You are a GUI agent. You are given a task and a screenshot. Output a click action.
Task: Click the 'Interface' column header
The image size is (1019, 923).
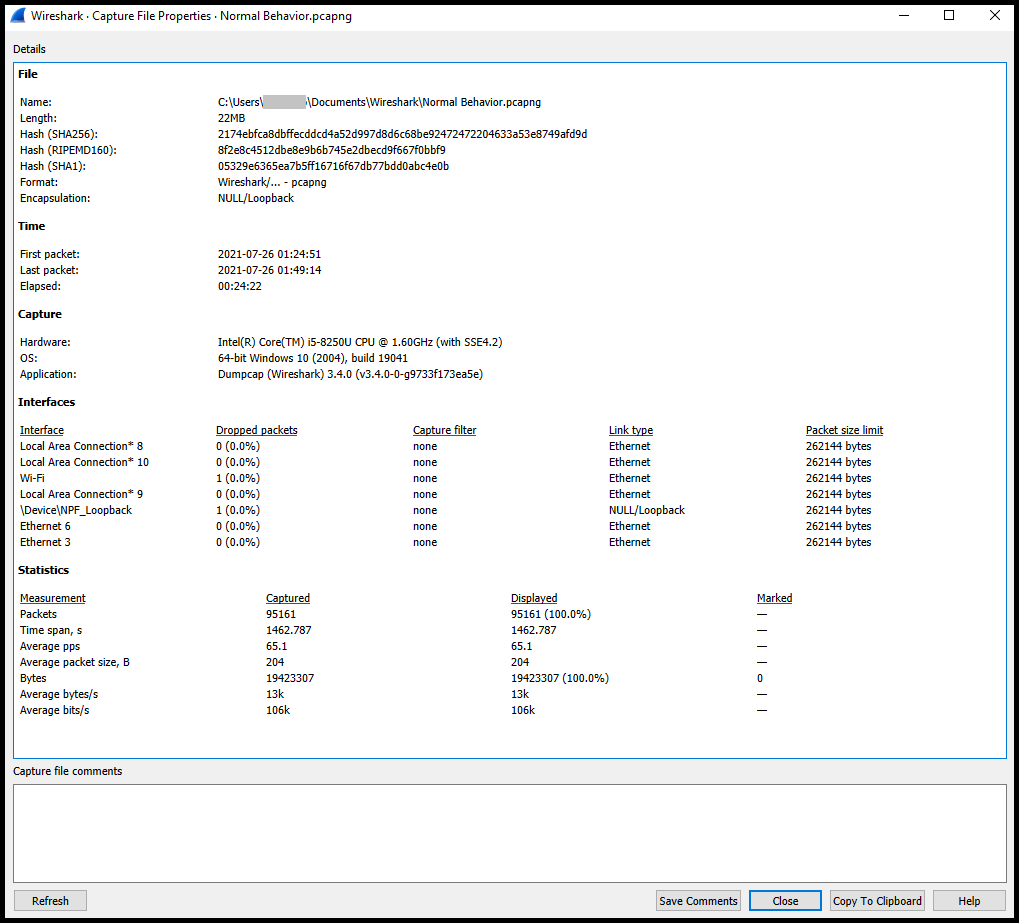(x=42, y=430)
